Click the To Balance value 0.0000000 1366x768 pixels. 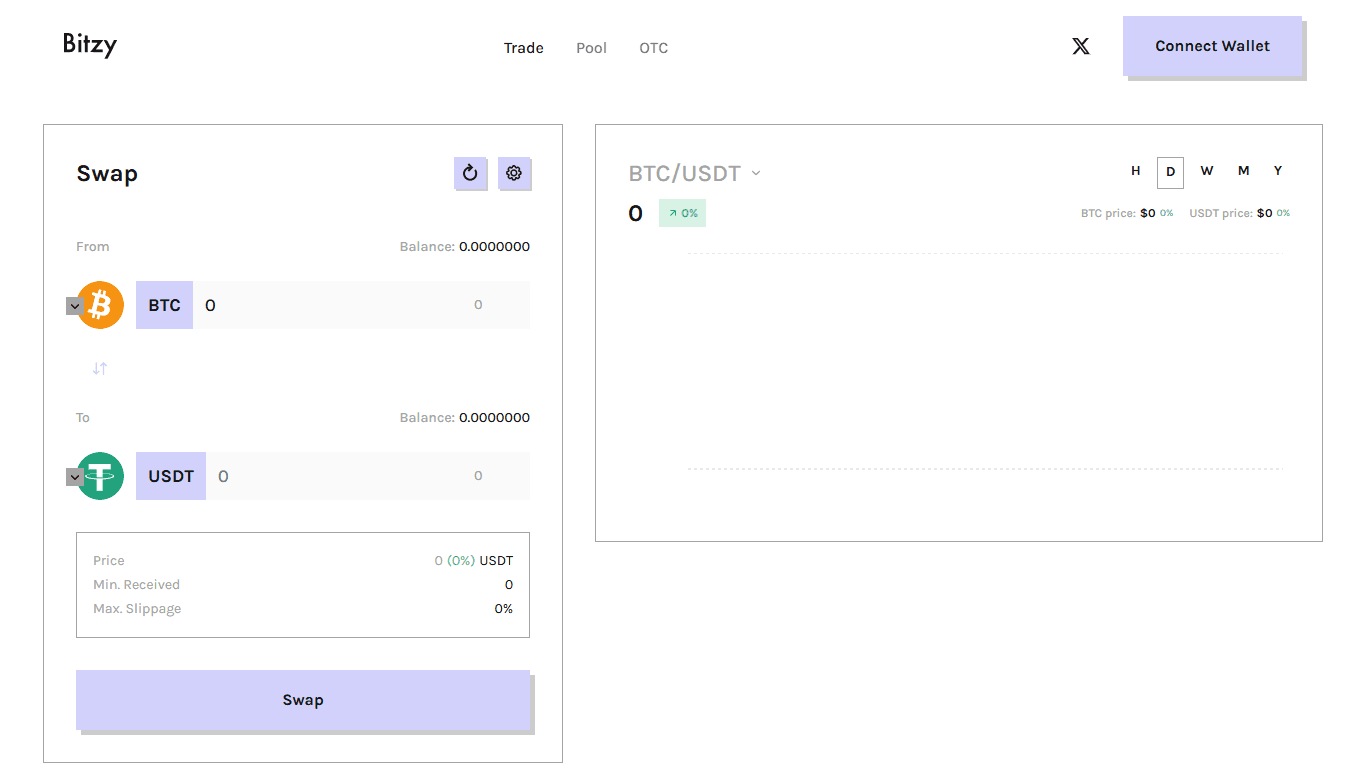(x=494, y=417)
